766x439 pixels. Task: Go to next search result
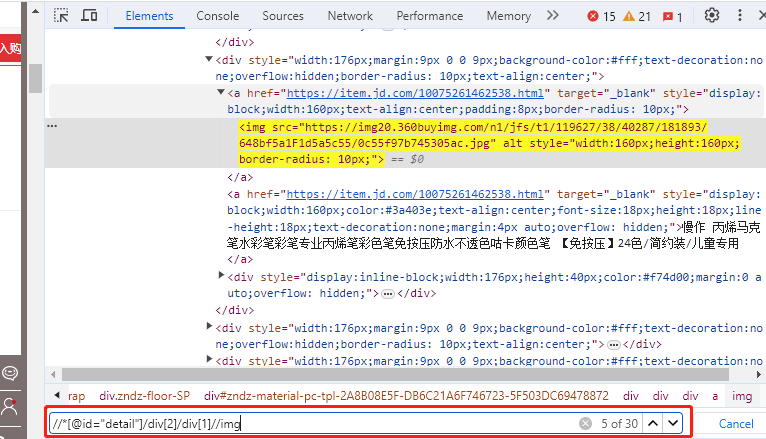coord(673,423)
